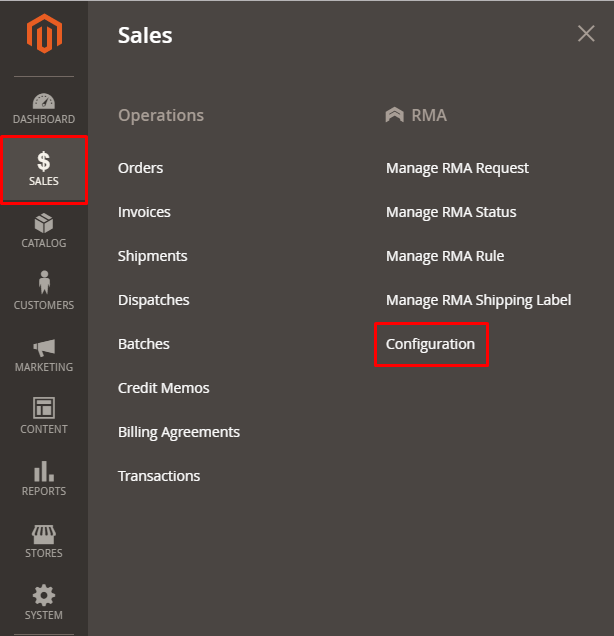Open the Marketing megaphone icon

[44, 348]
